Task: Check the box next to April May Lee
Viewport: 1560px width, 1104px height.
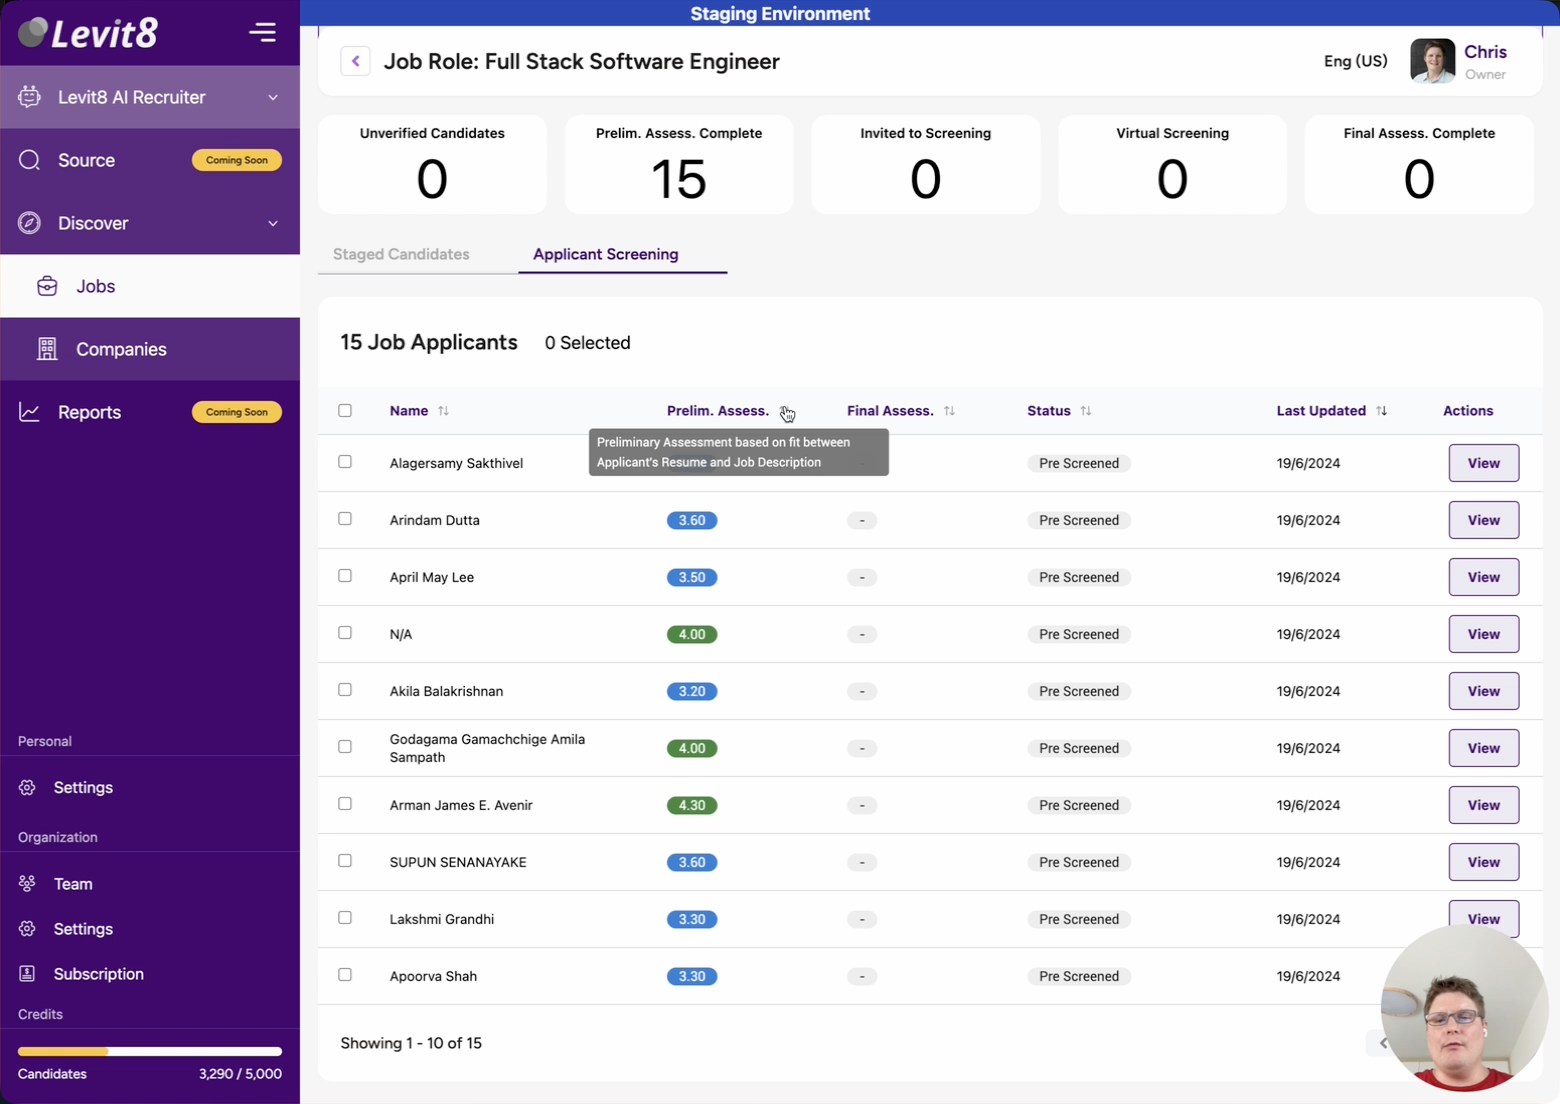Action: click(345, 576)
